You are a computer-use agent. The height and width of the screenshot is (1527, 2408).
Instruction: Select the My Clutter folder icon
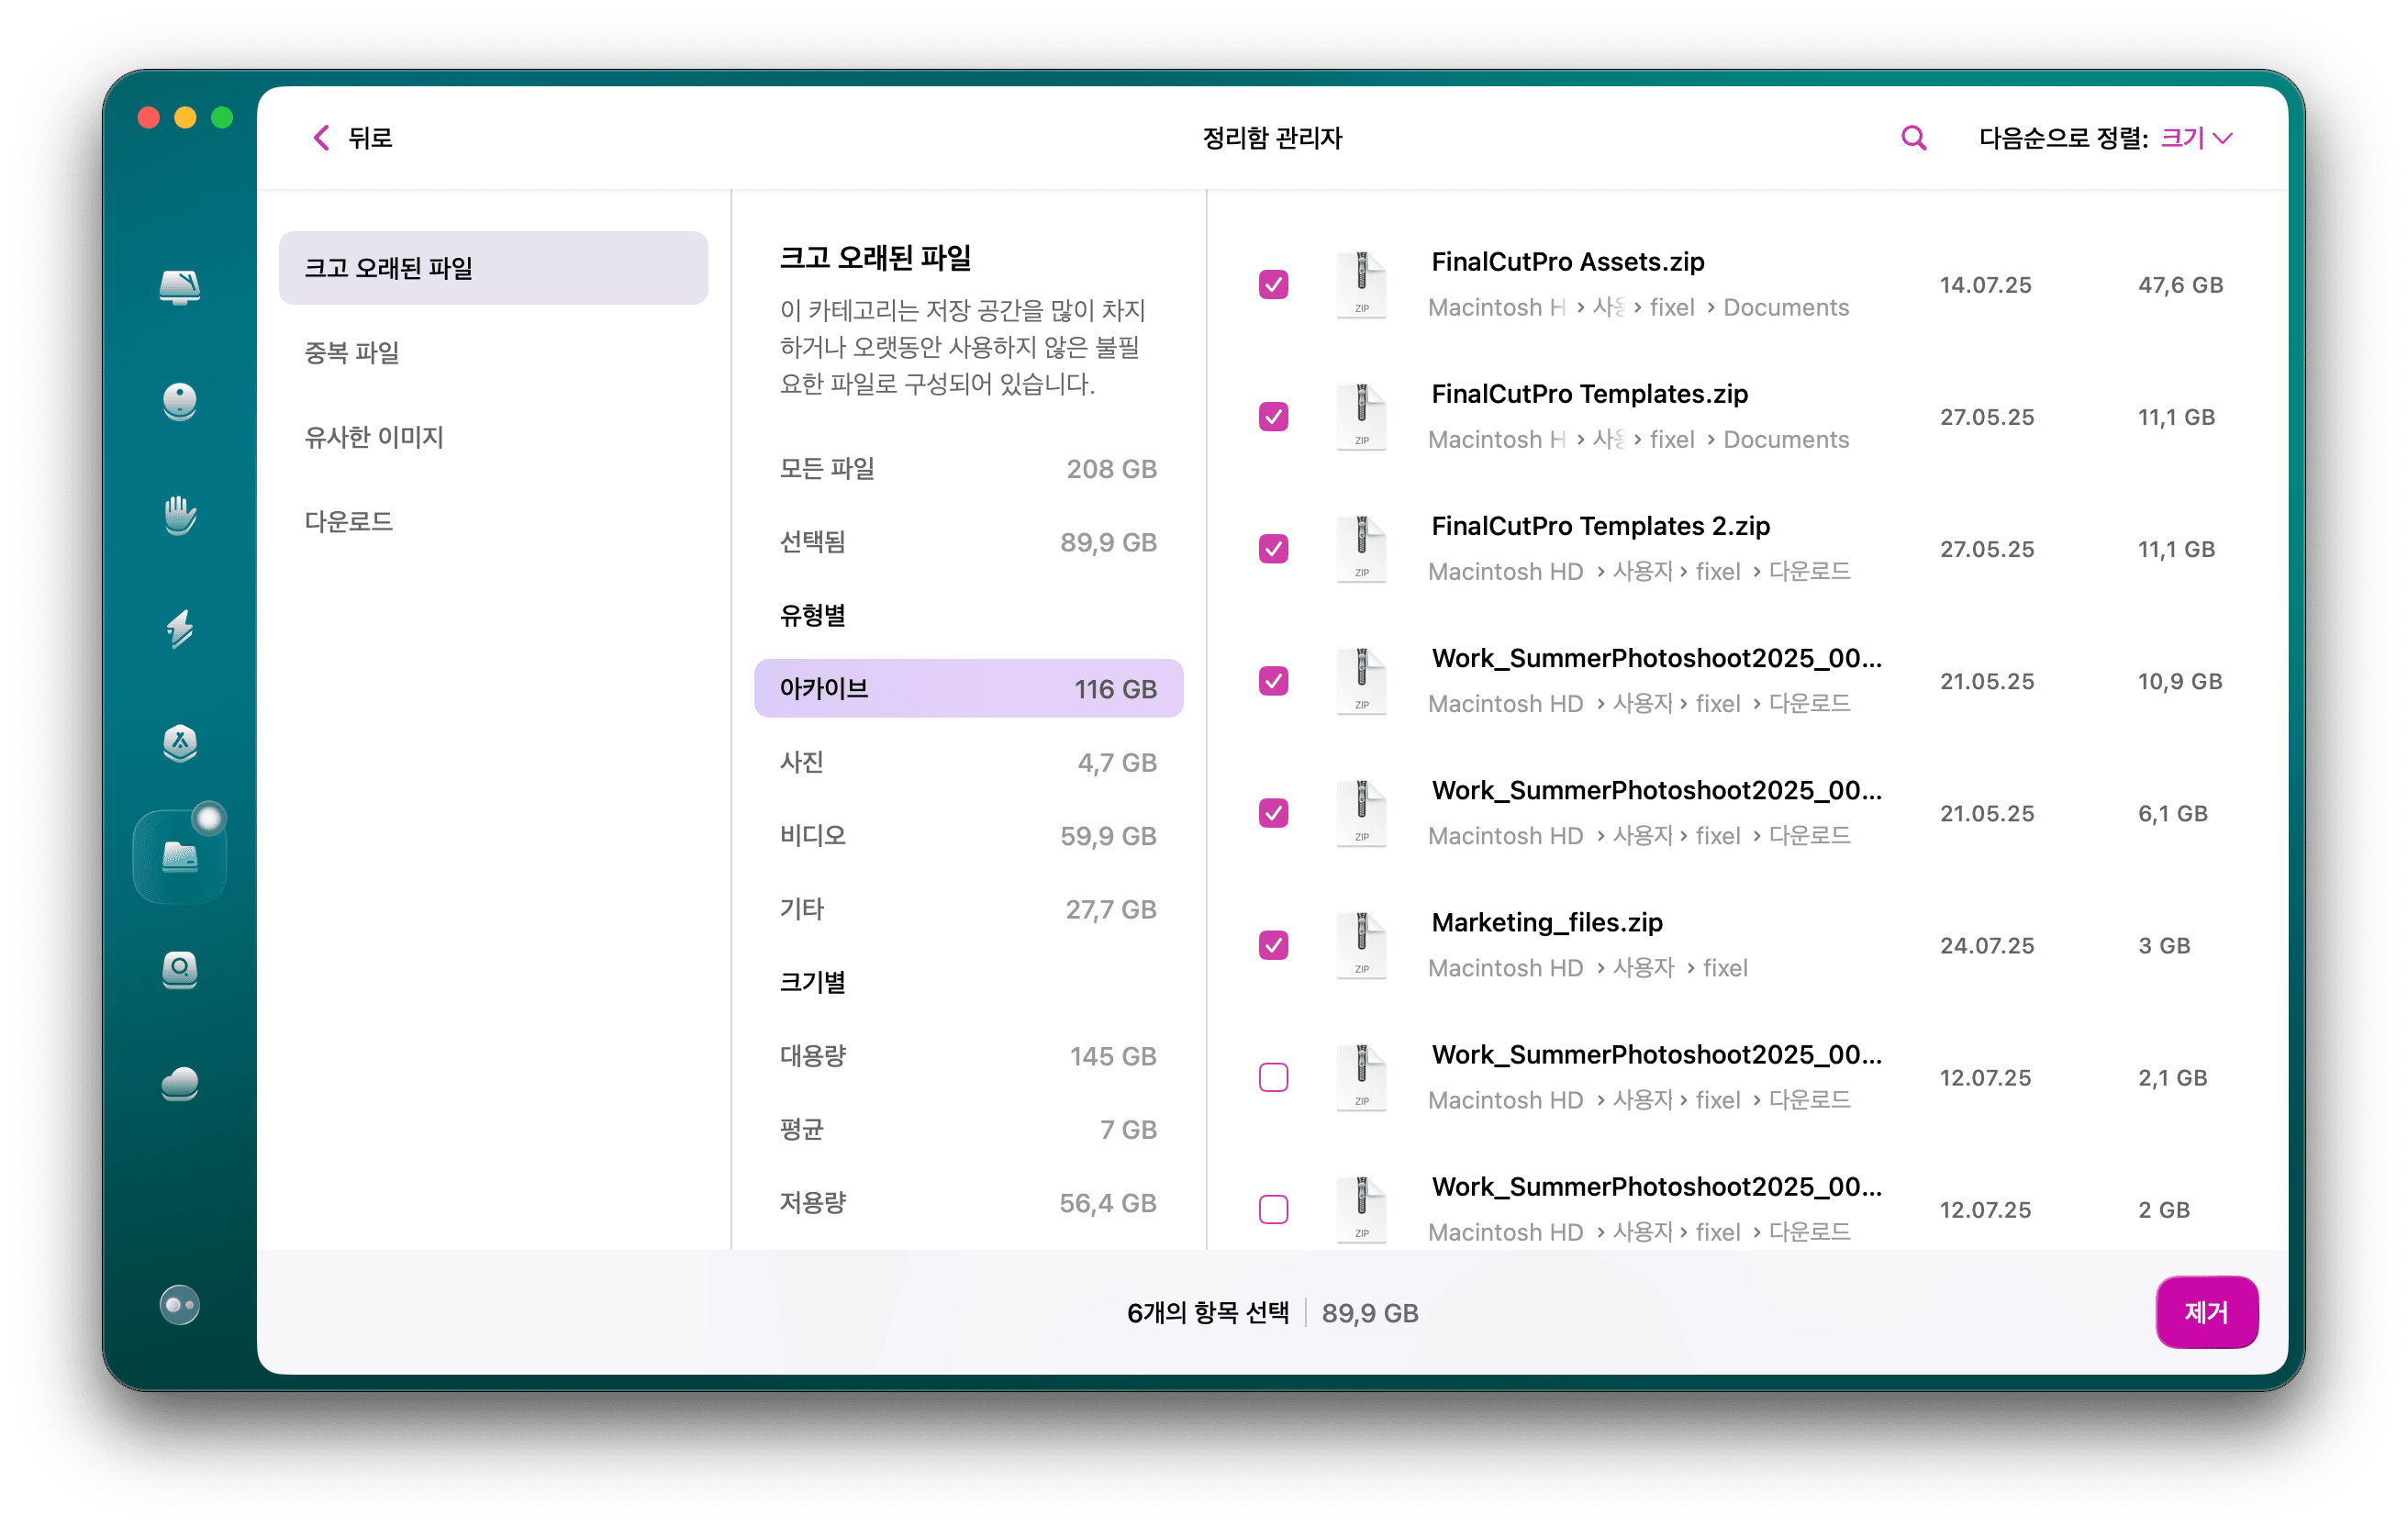[x=180, y=856]
